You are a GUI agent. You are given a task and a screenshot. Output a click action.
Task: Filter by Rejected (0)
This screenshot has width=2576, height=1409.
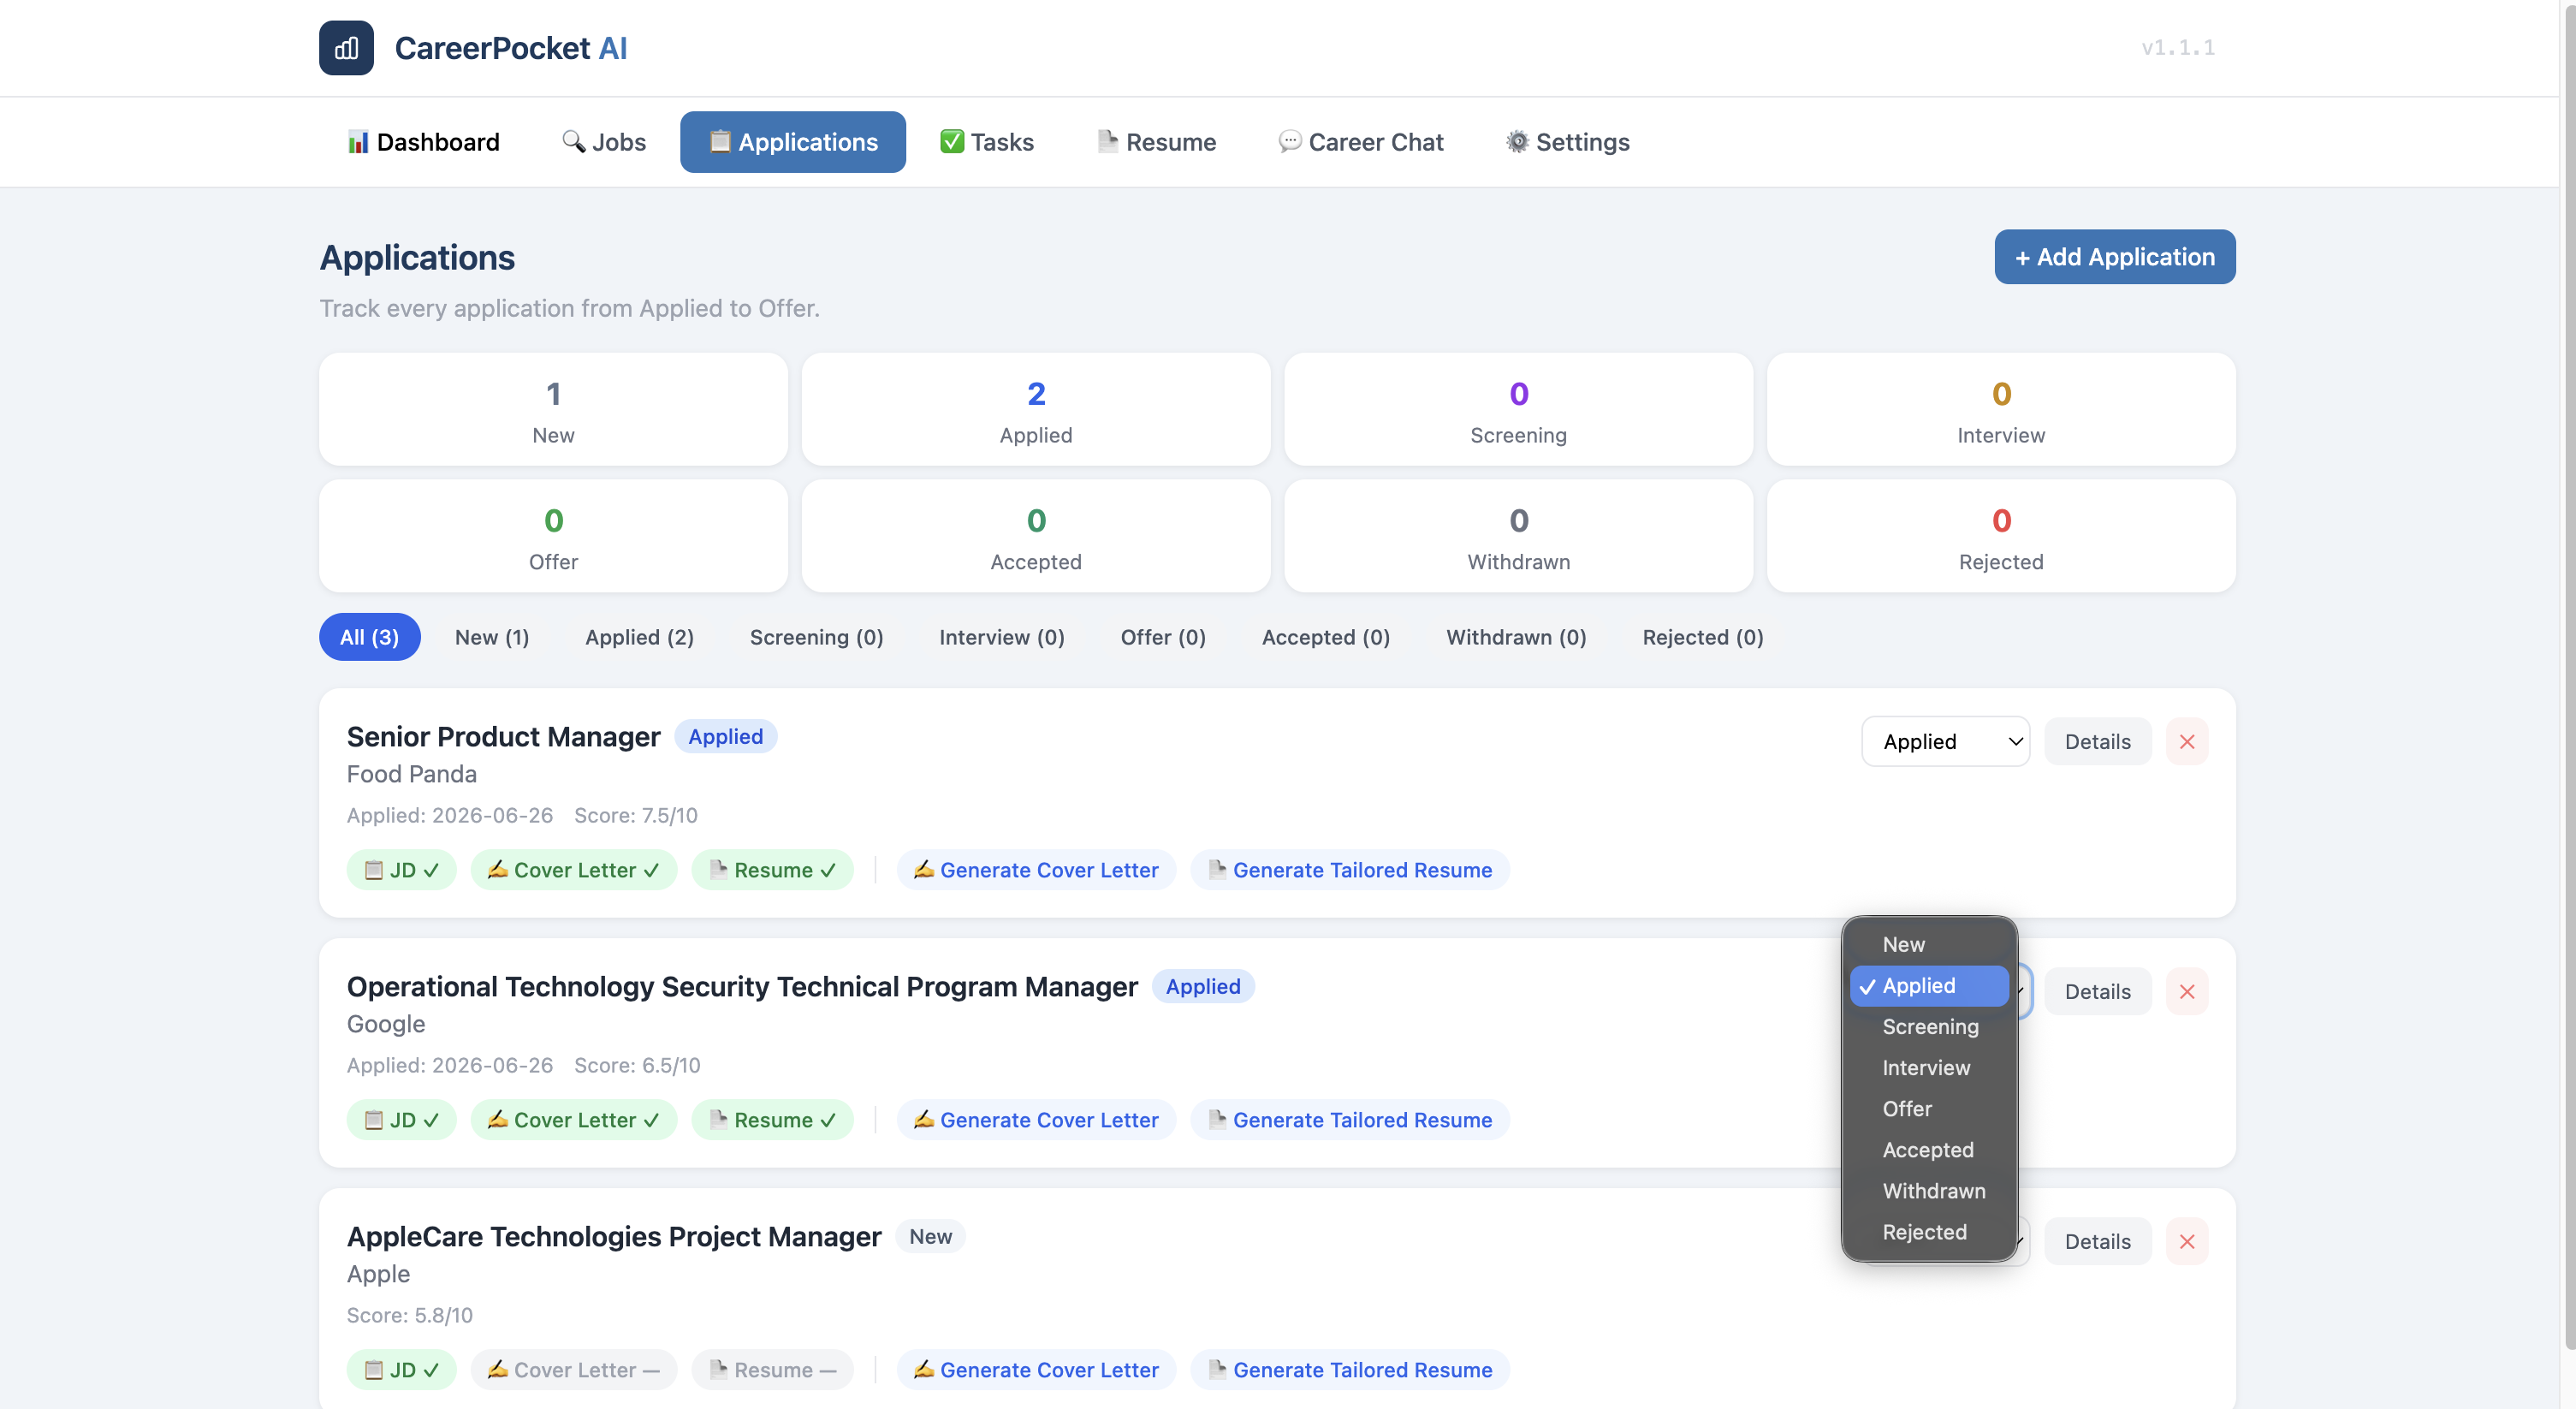point(1703,637)
